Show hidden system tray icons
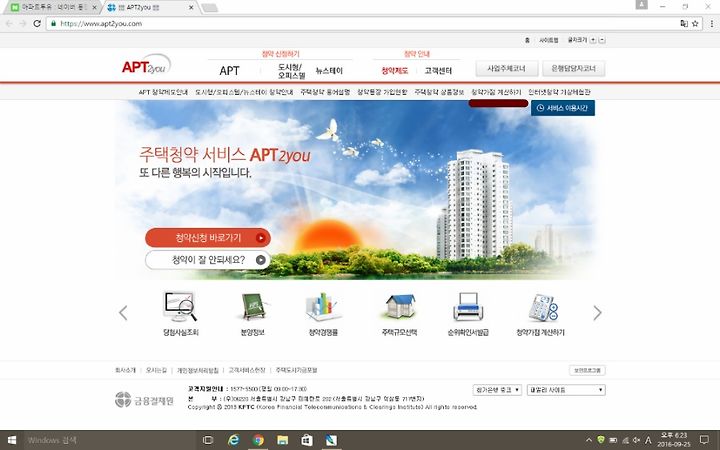 (589, 440)
